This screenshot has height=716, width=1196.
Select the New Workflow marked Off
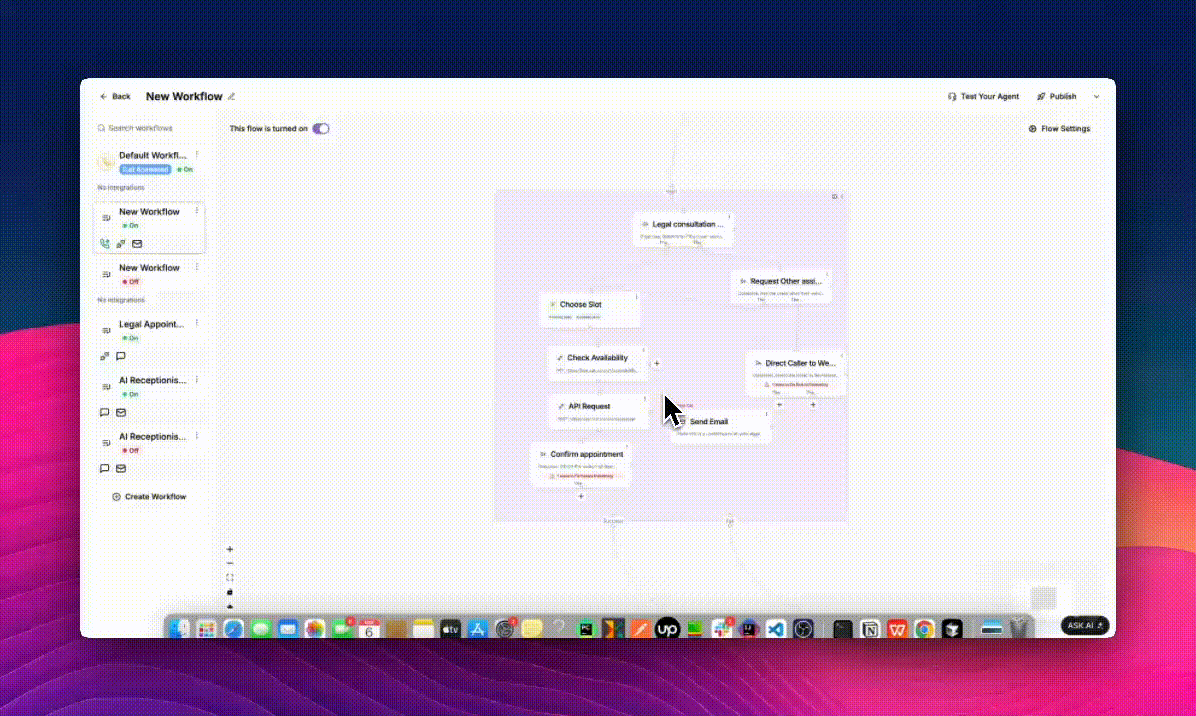[x=149, y=275]
